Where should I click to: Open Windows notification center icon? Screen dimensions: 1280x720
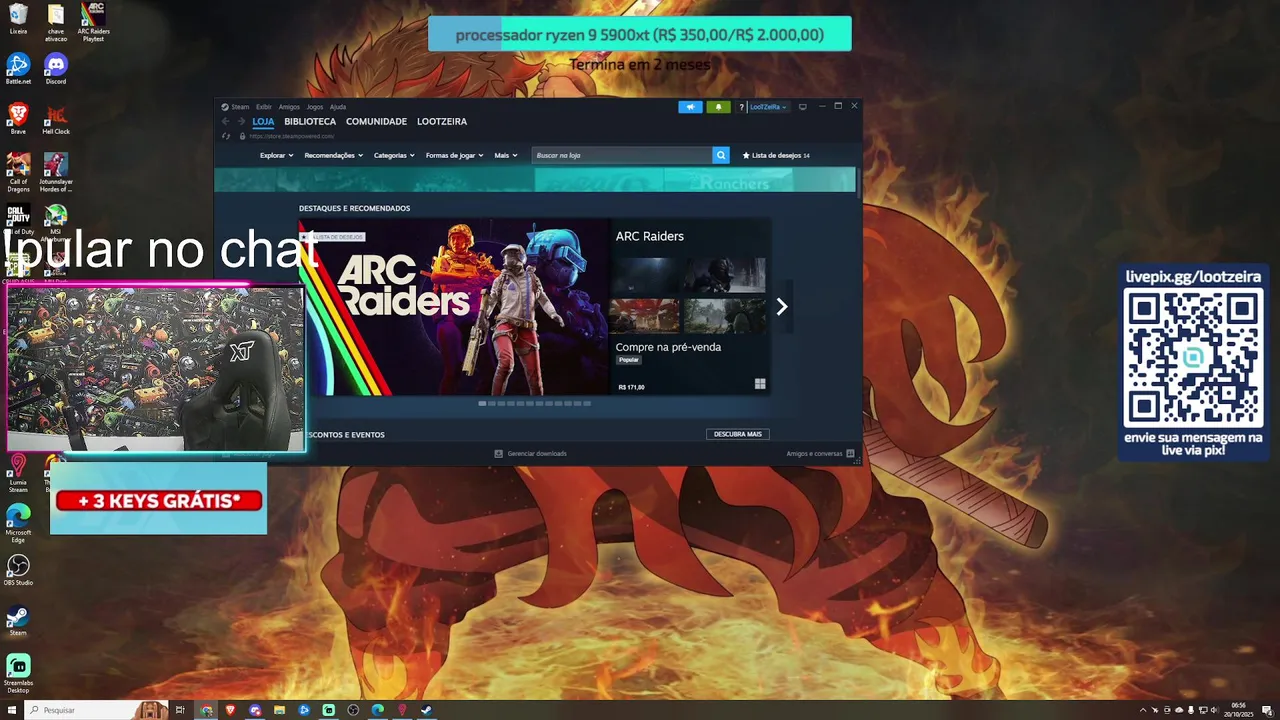coord(1267,710)
